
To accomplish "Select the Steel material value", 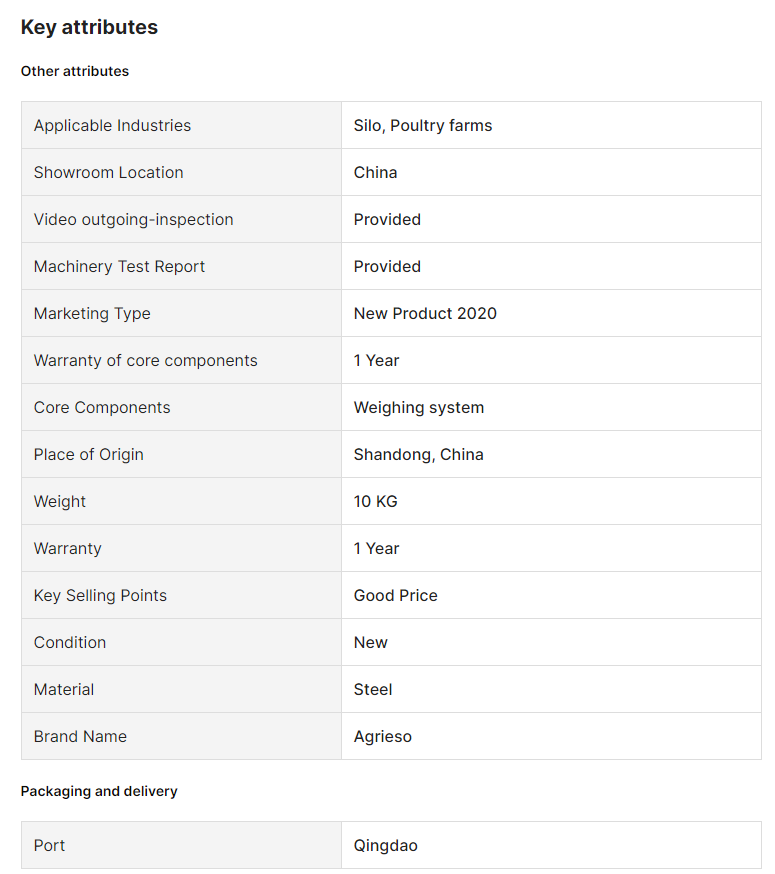I will pyautogui.click(x=372, y=690).
